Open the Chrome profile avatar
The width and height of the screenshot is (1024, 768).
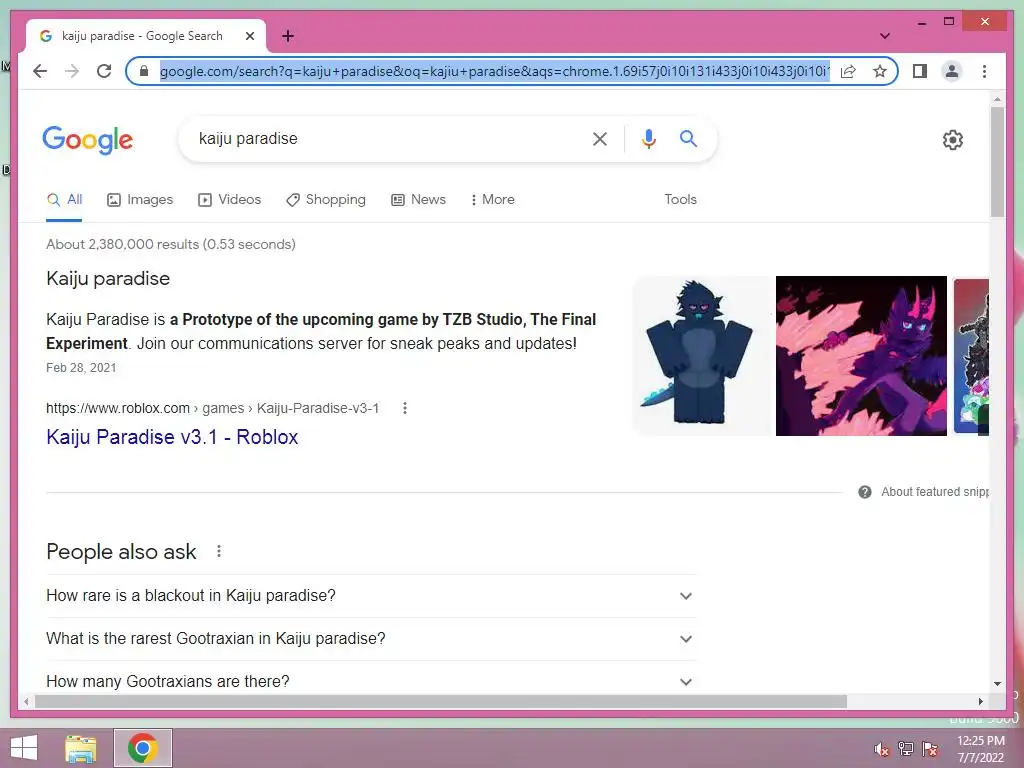pos(952,71)
